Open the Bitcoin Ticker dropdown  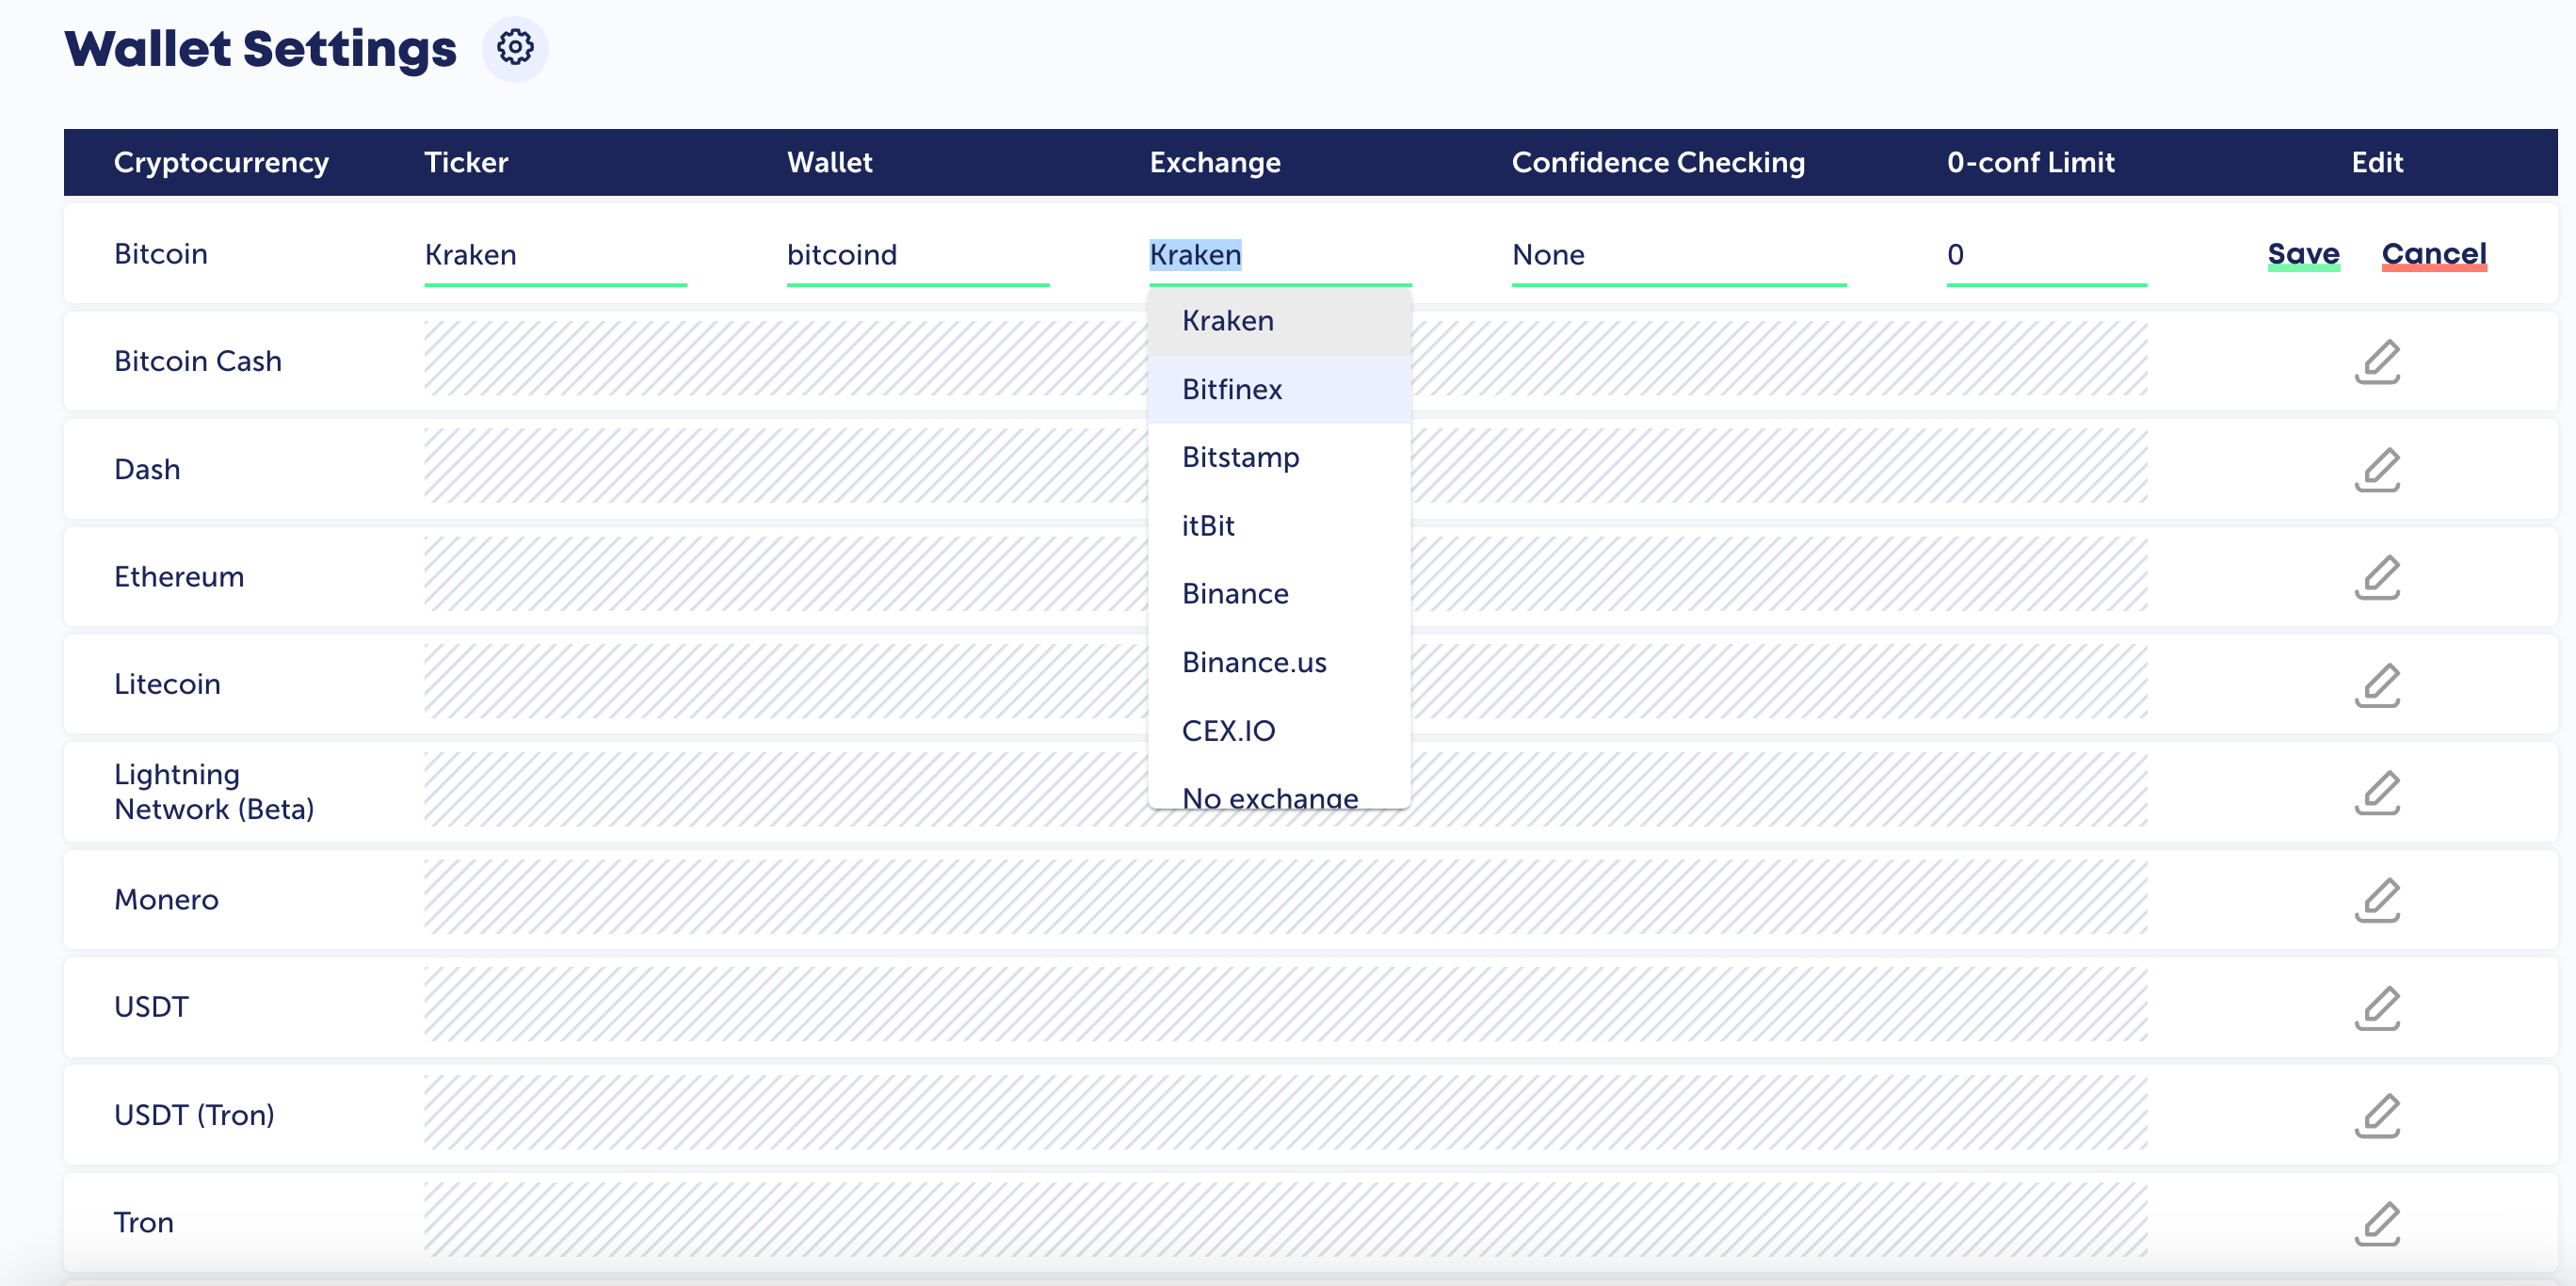click(x=555, y=255)
